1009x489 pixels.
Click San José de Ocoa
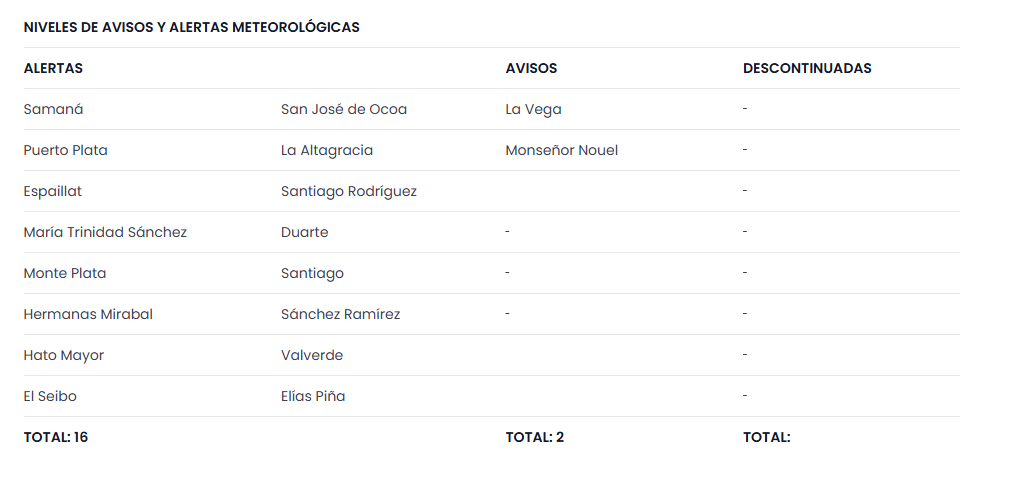pos(344,109)
